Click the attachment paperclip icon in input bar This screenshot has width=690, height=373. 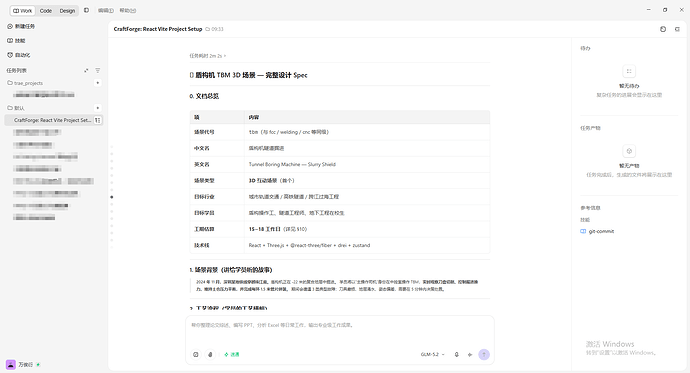coord(210,355)
